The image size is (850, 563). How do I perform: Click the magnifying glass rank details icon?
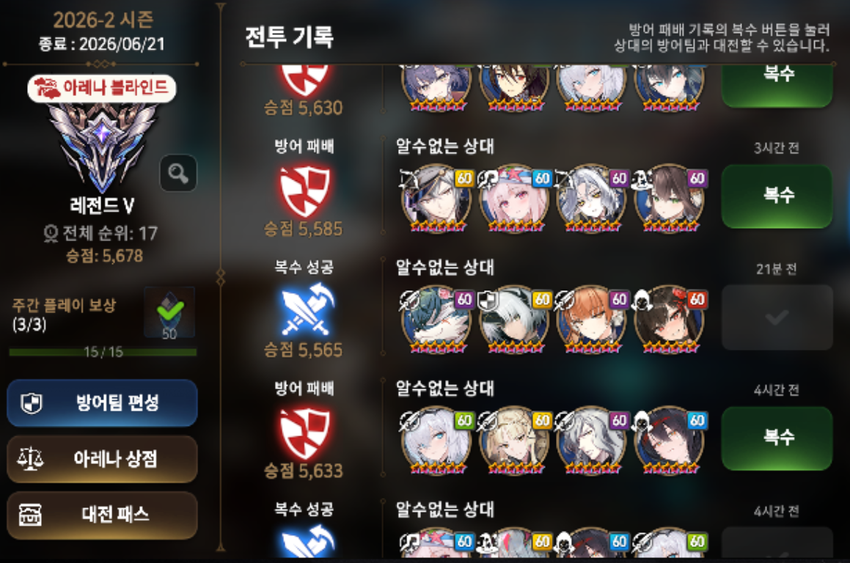coord(178,173)
